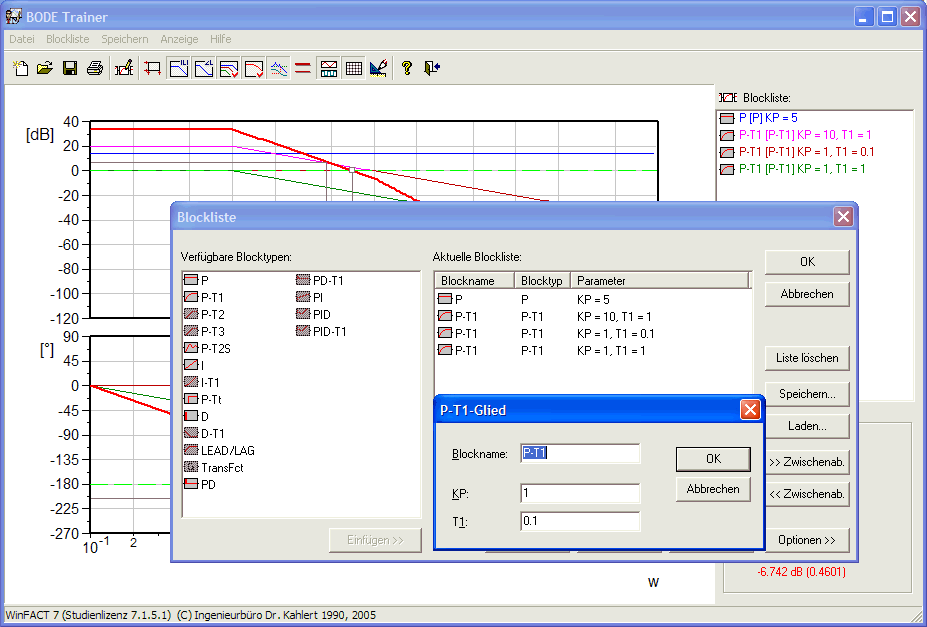
Task: Toggle the phase plot toolbar icon
Action: (204, 68)
